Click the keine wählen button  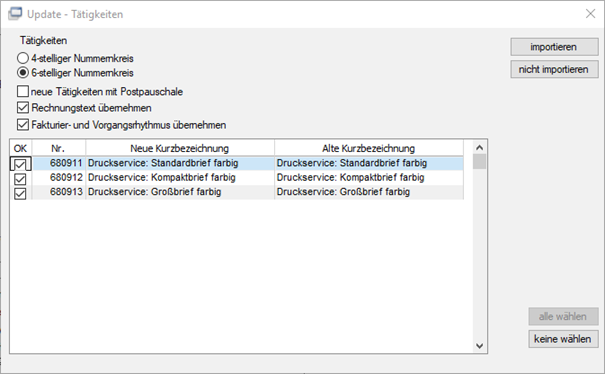[x=563, y=339]
